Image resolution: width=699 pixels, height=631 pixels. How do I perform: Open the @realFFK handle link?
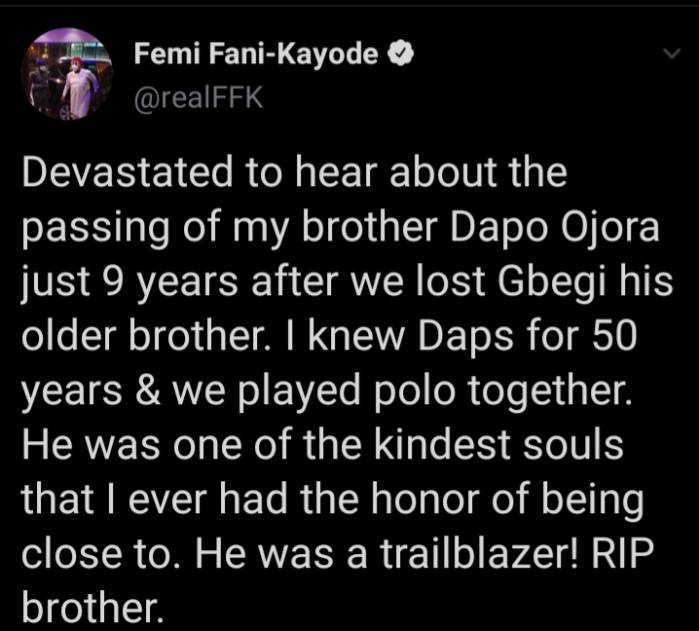(x=198, y=98)
